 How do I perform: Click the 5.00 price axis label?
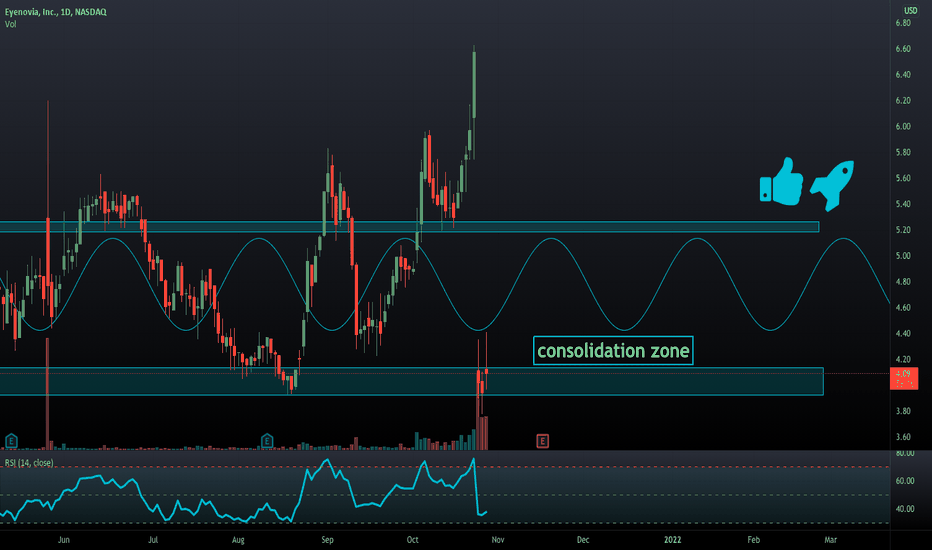903,256
